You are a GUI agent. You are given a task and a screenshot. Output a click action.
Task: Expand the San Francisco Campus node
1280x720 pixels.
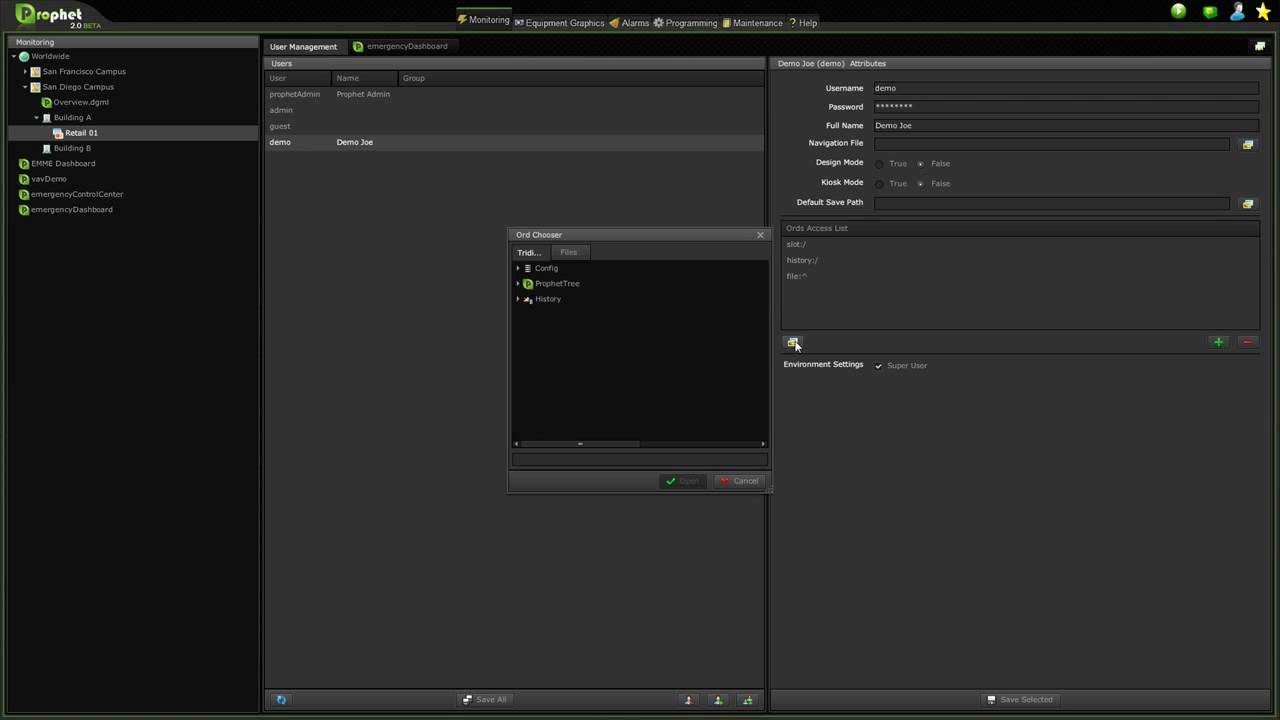point(25,72)
